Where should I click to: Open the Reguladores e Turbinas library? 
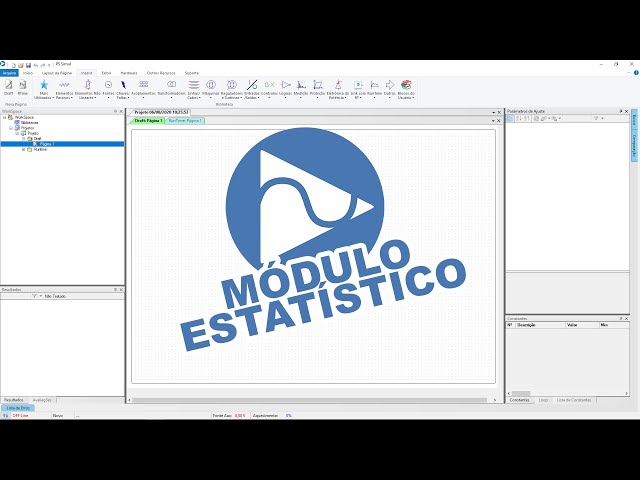click(231, 89)
